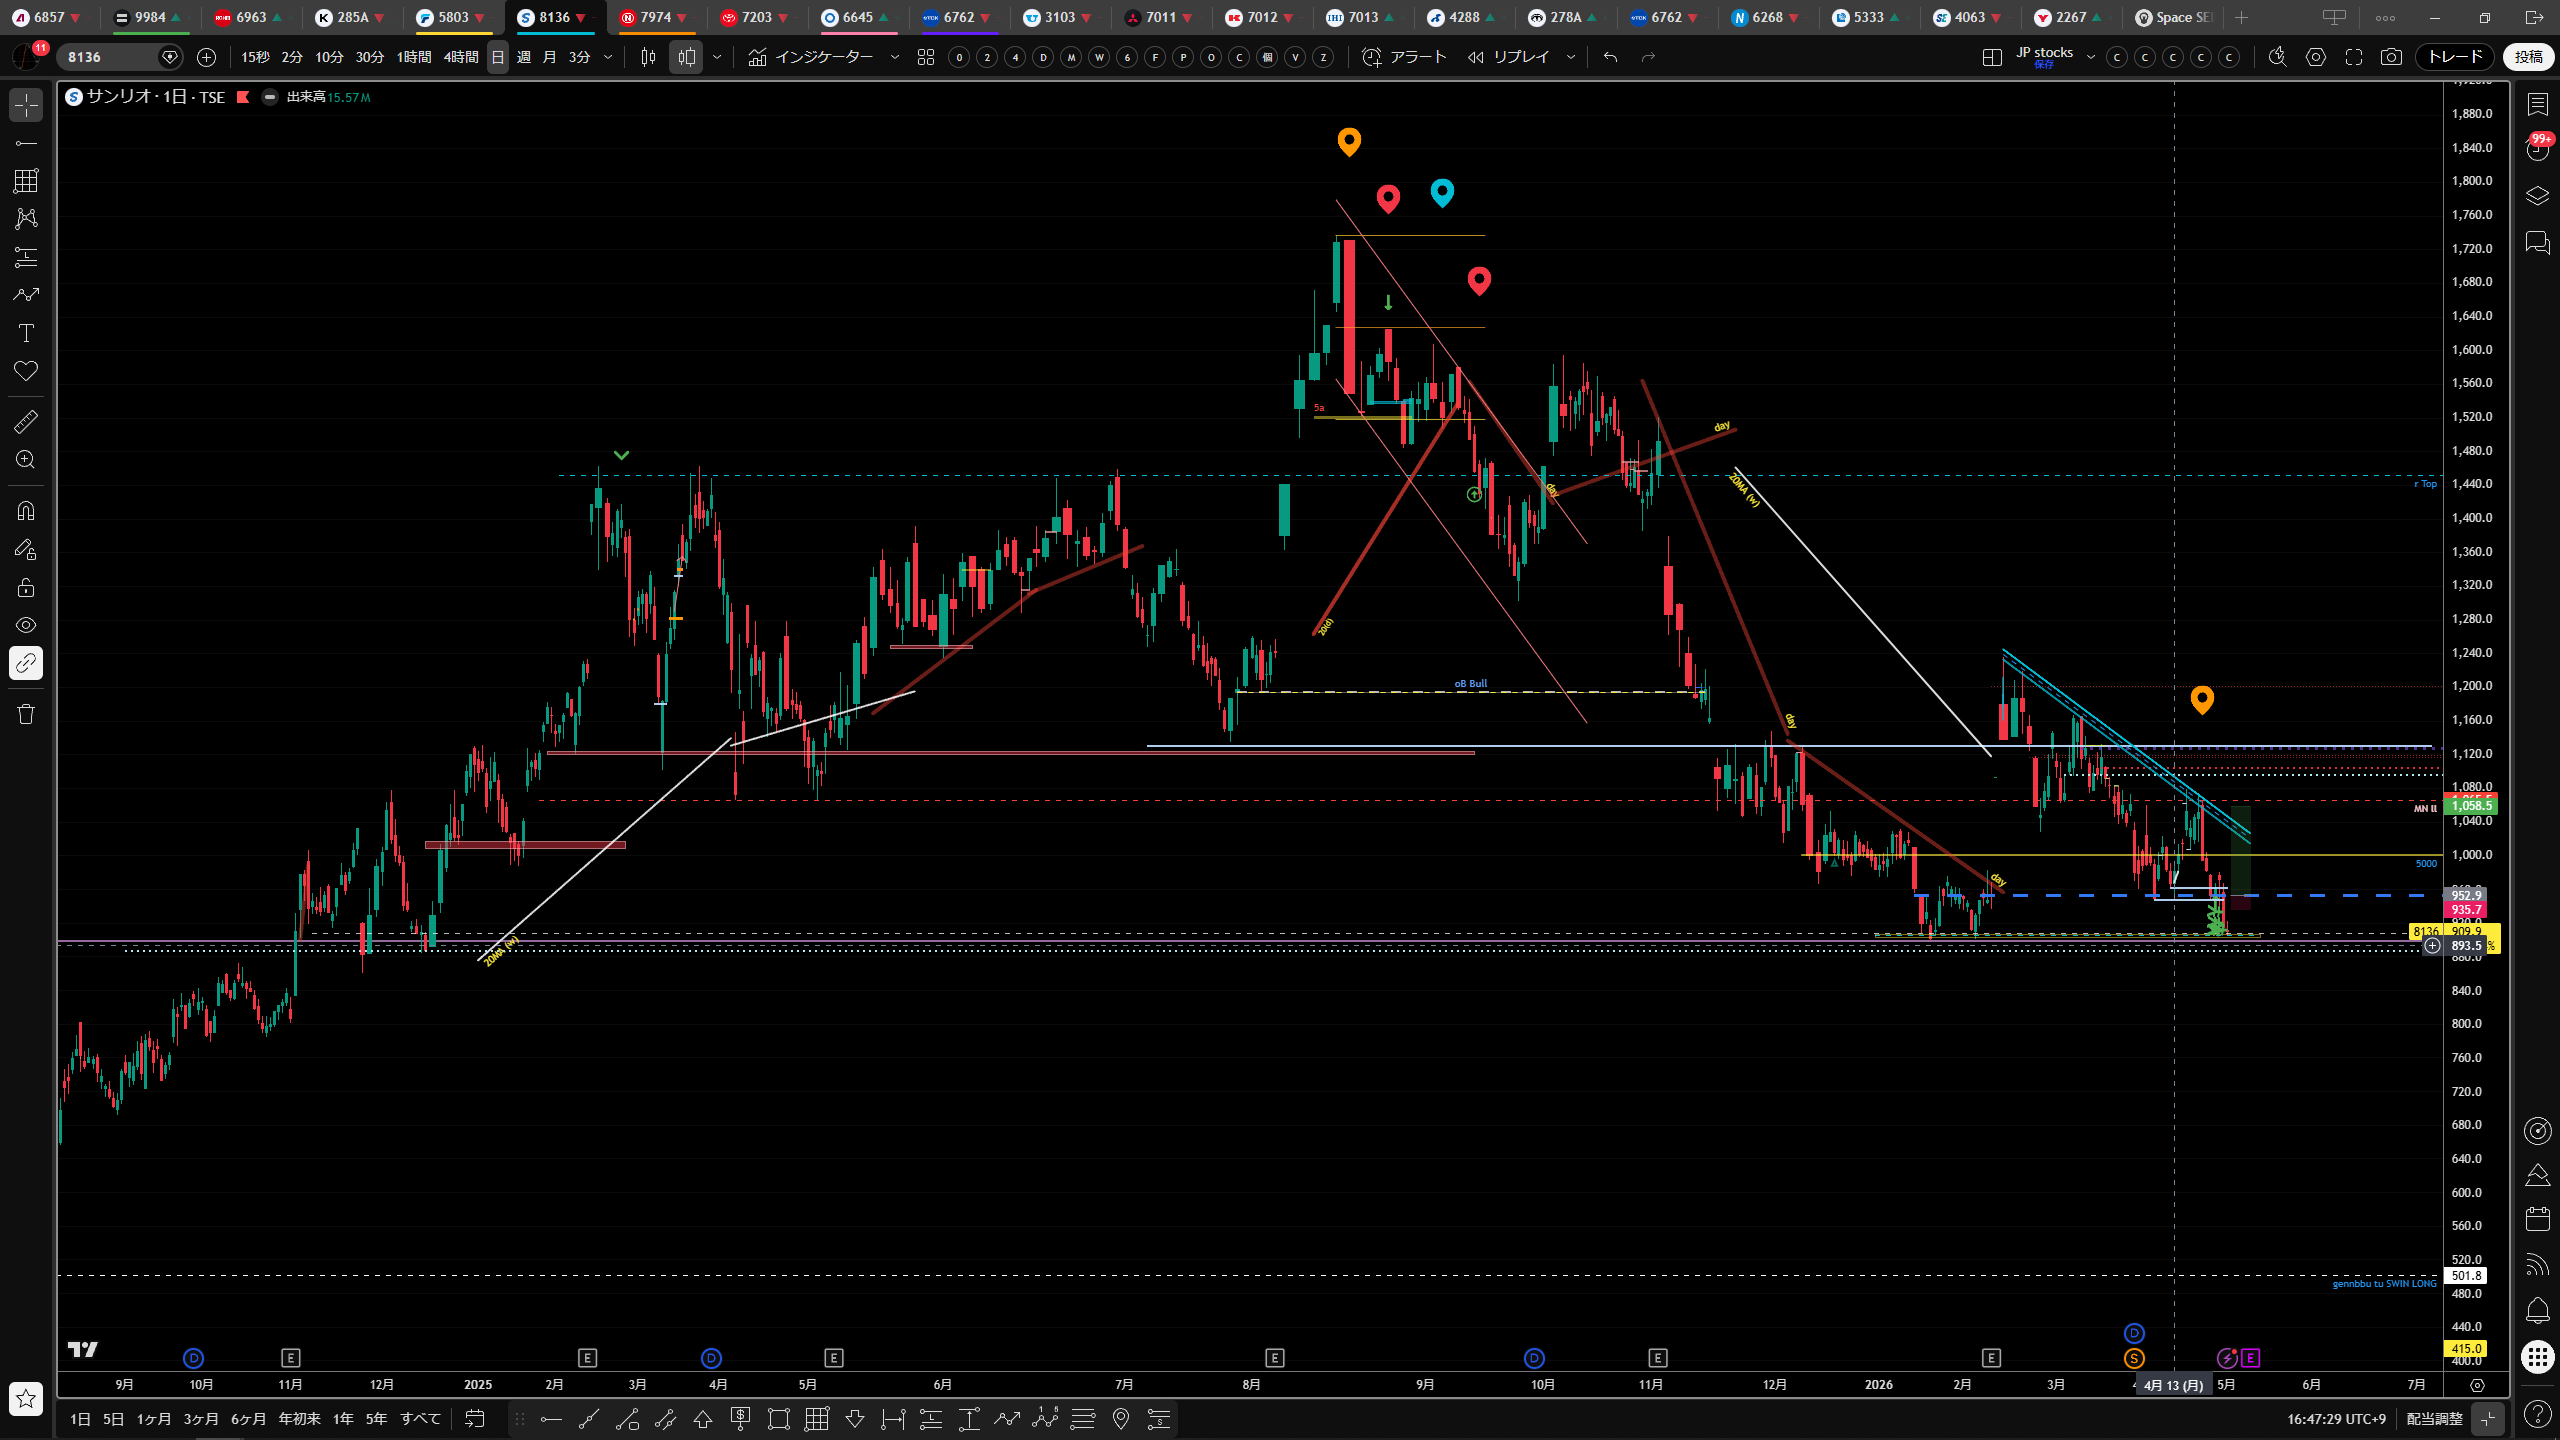Open the Space SEI tab
The height and width of the screenshot is (1440, 2560).
2176,17
